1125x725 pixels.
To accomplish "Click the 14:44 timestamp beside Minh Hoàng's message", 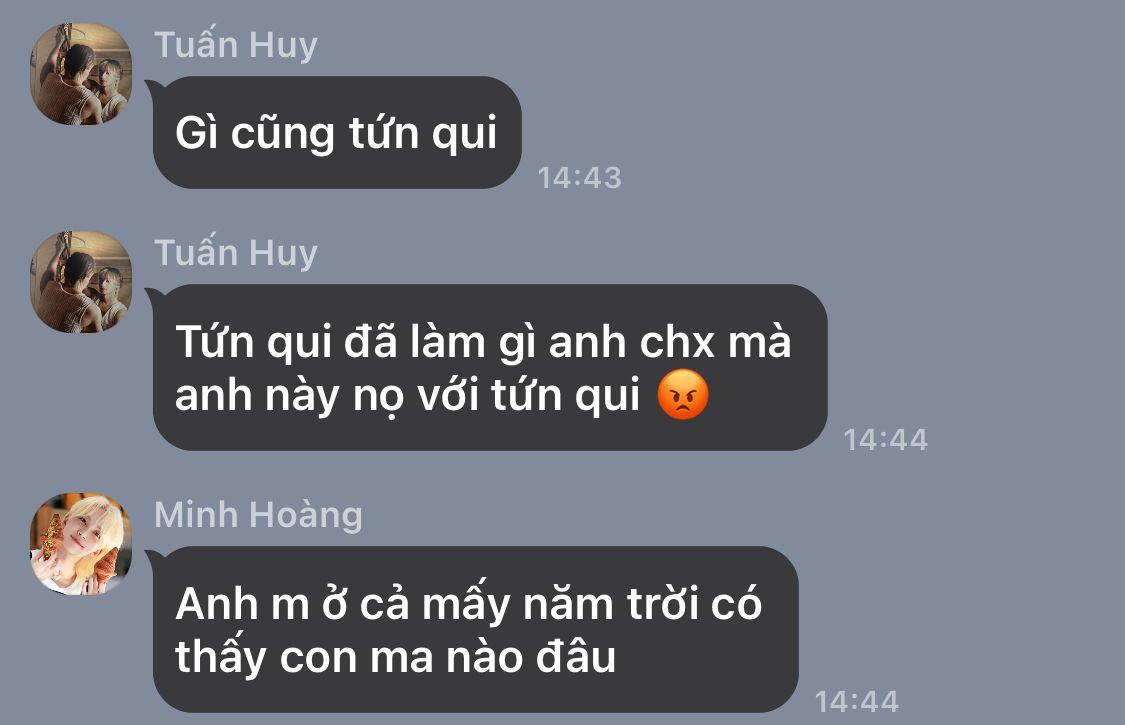I will coord(857,701).
